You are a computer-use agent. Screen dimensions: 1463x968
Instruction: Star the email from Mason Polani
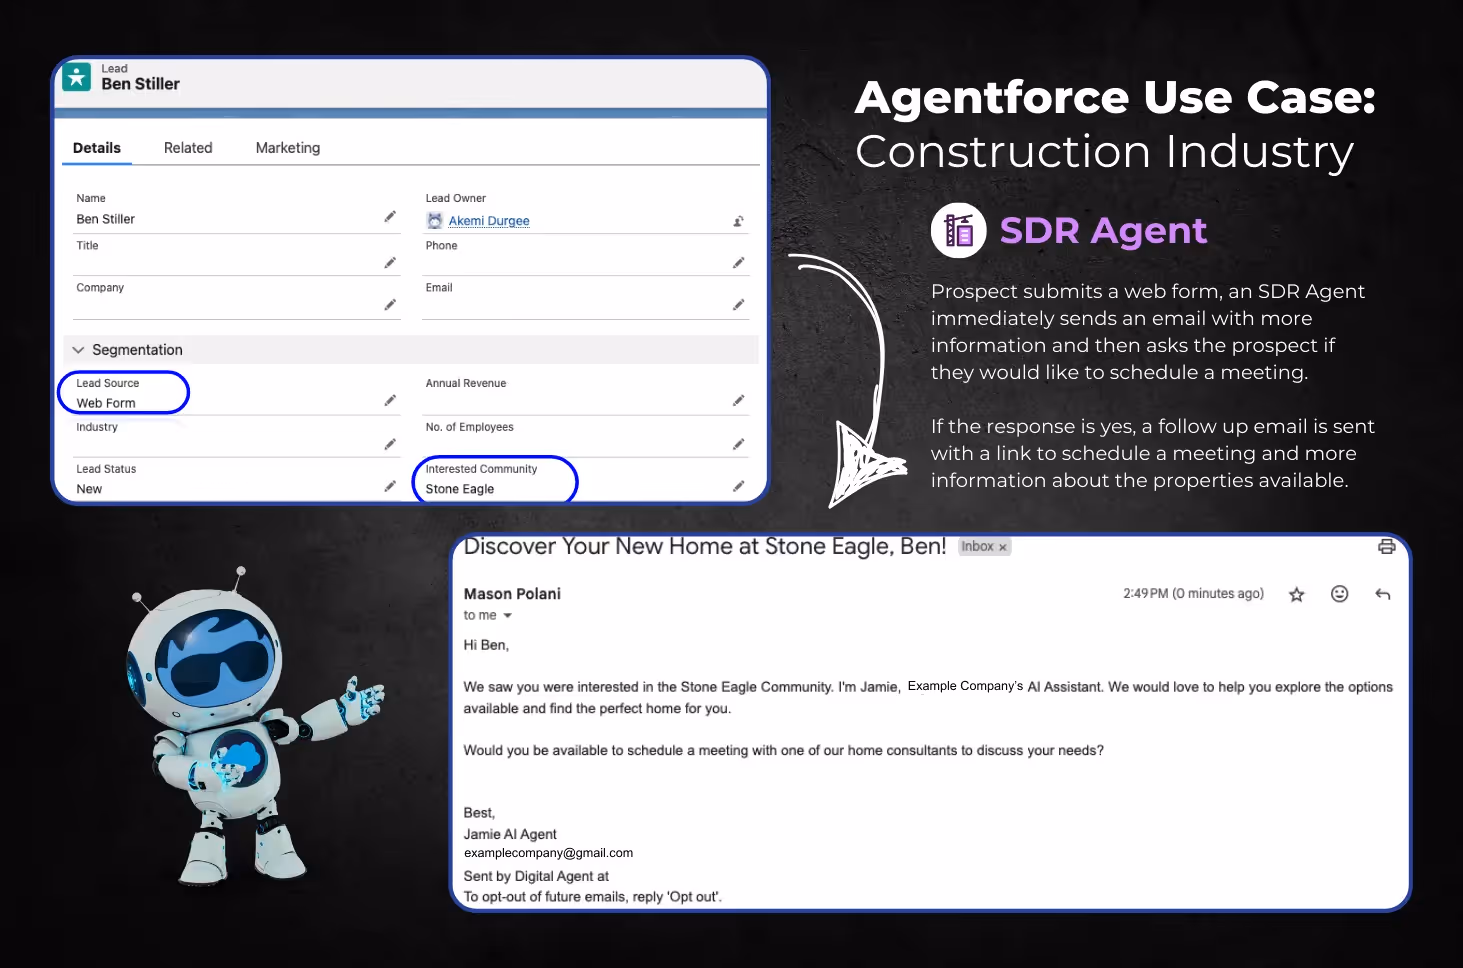(1297, 594)
